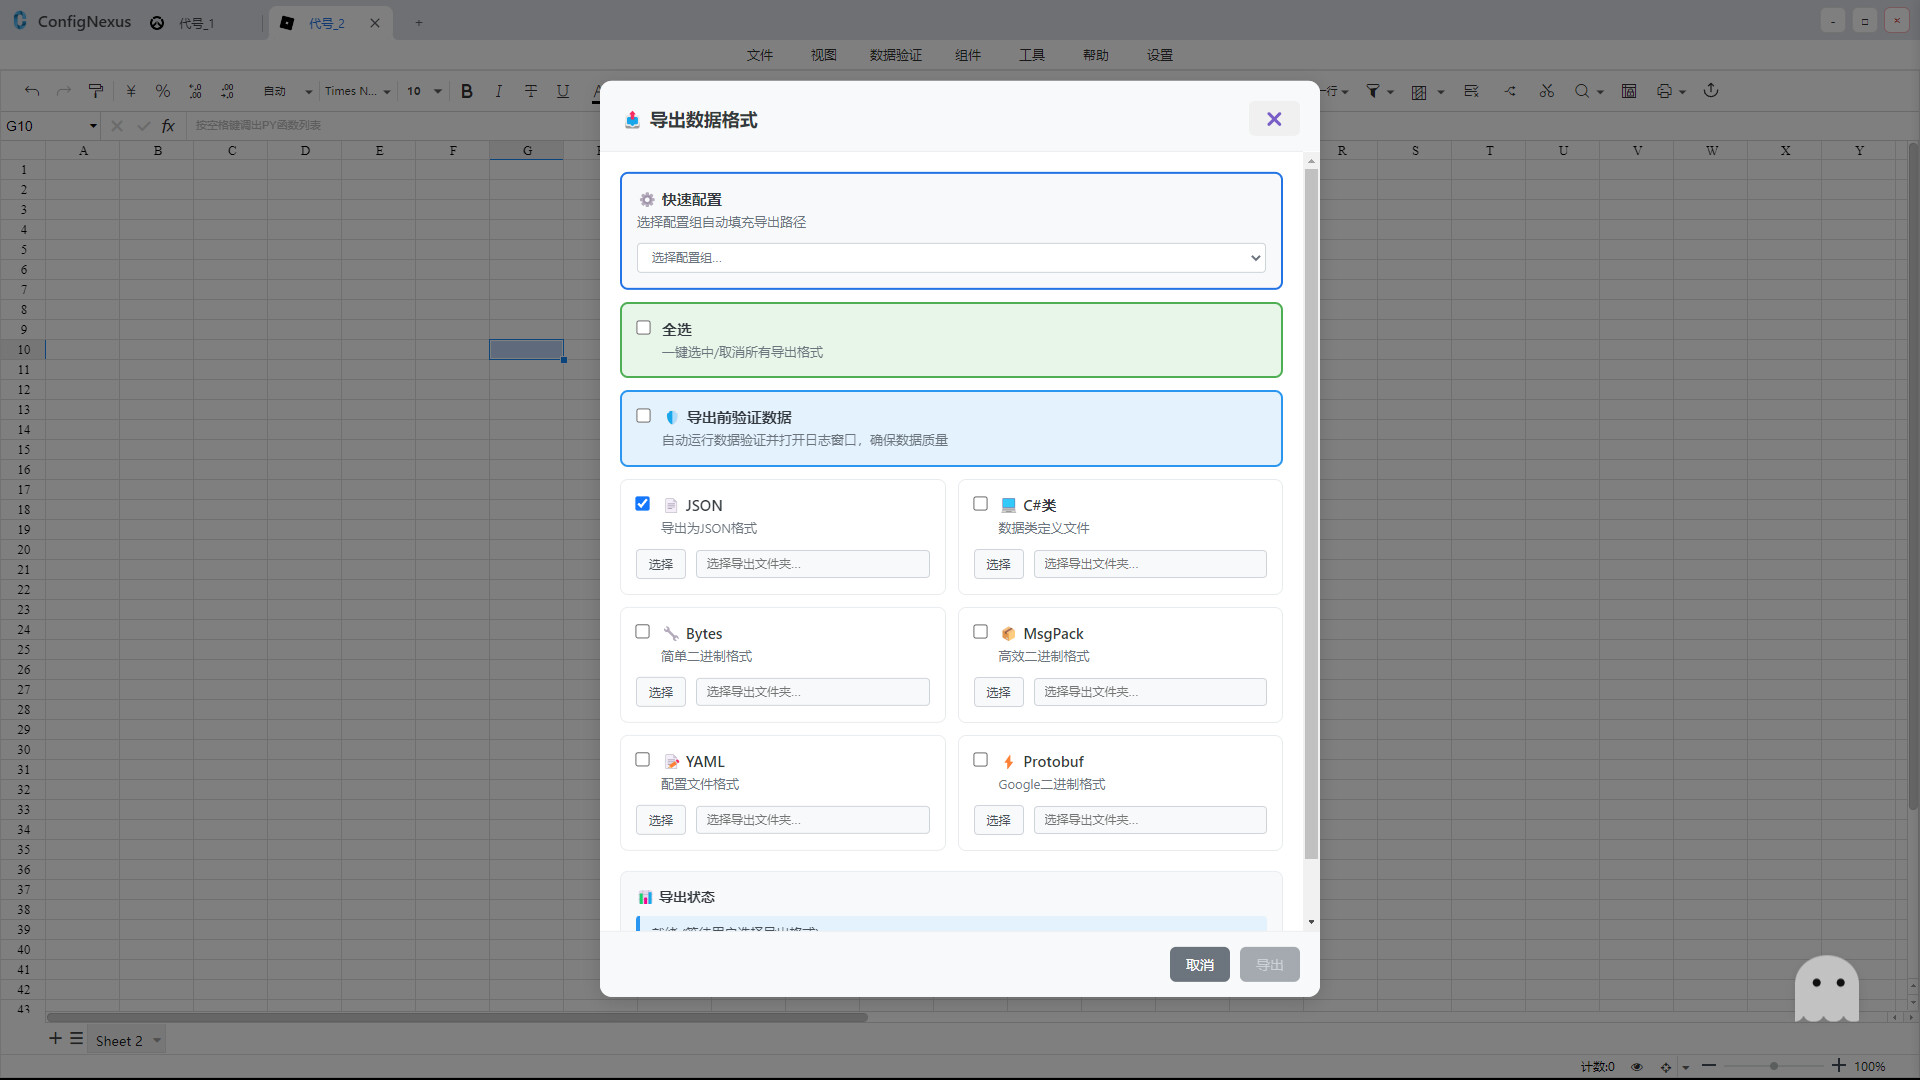Click the print icon in toolbar
The image size is (1920, 1080).
click(1664, 91)
